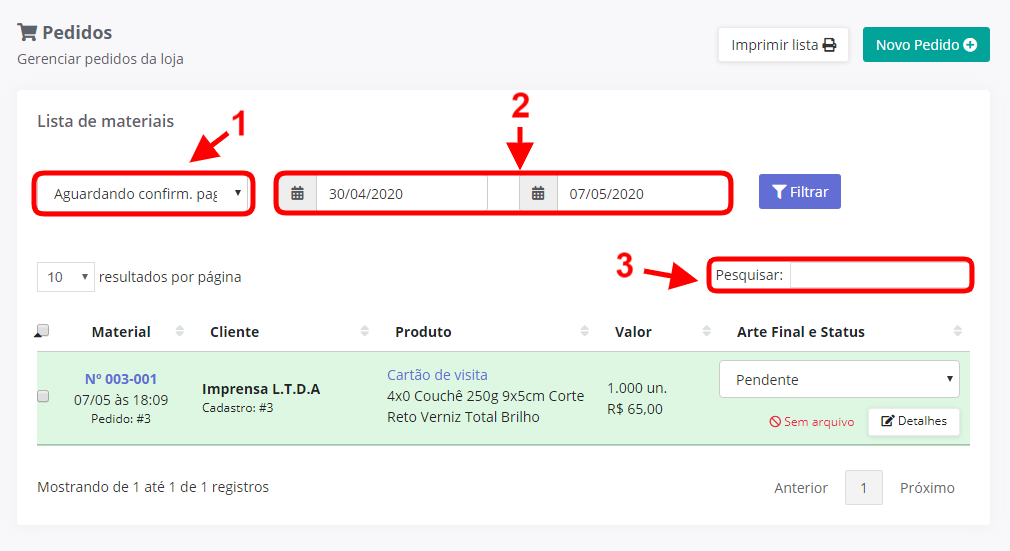The height and width of the screenshot is (551, 1010).
Task: Go to pagination page 1
Action: pos(863,488)
